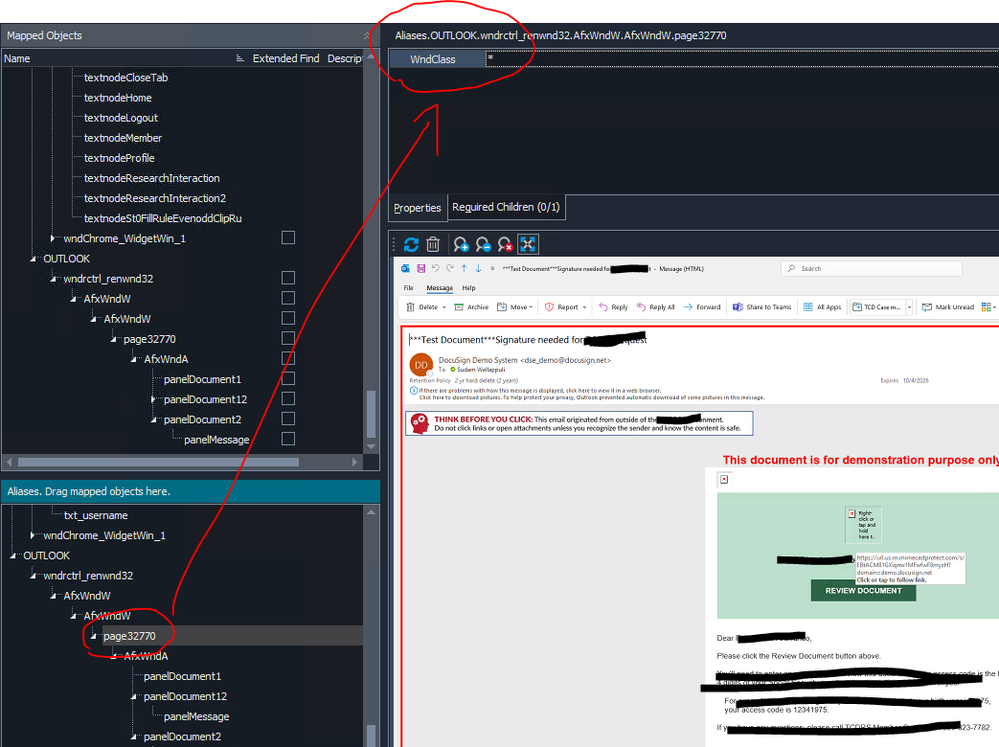Collapse OUTLOOK node in Aliases tree

pyautogui.click(x=13, y=556)
